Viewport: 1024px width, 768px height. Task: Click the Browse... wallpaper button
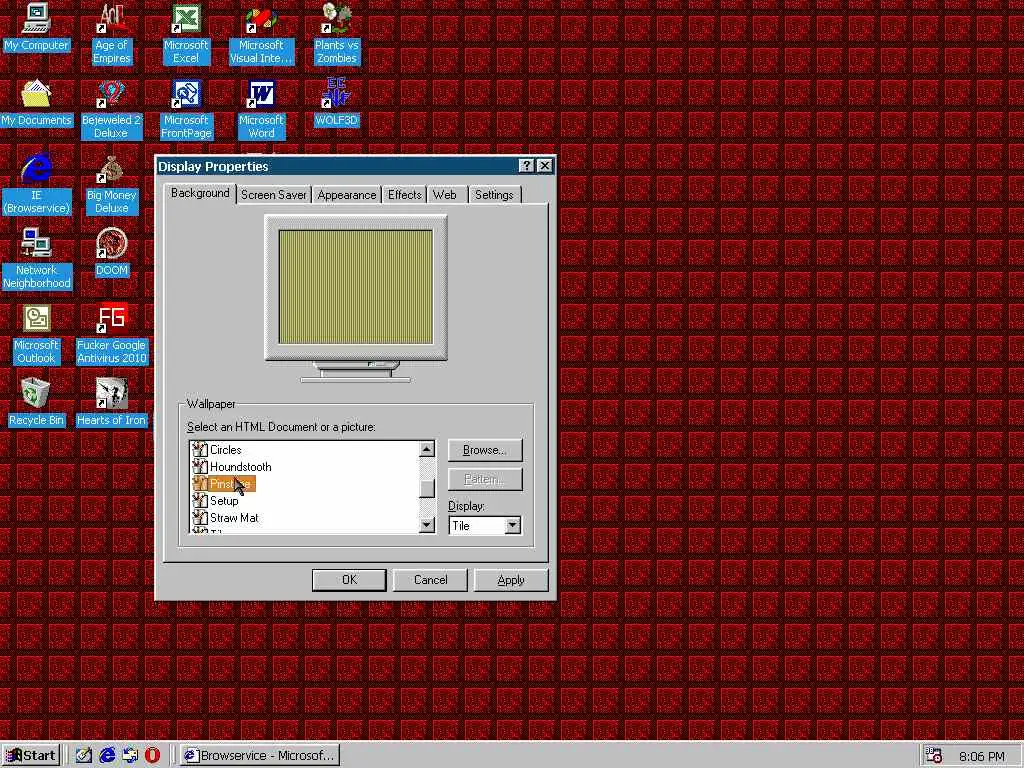click(485, 450)
